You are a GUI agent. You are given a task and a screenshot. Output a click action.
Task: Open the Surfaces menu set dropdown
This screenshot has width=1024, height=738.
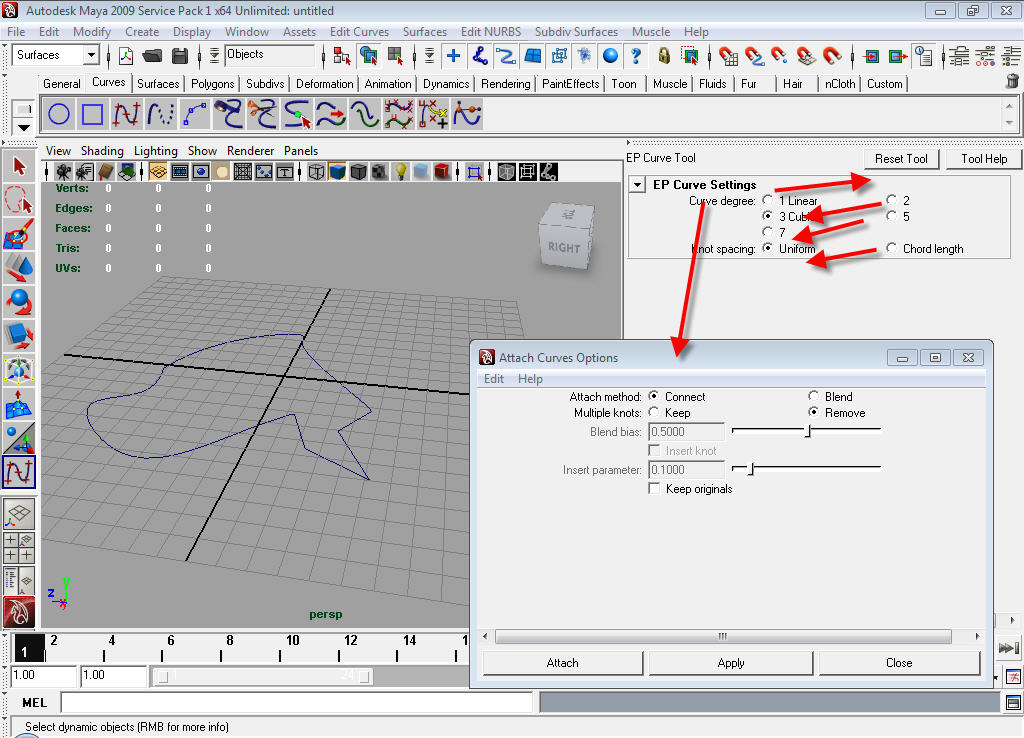(91, 56)
